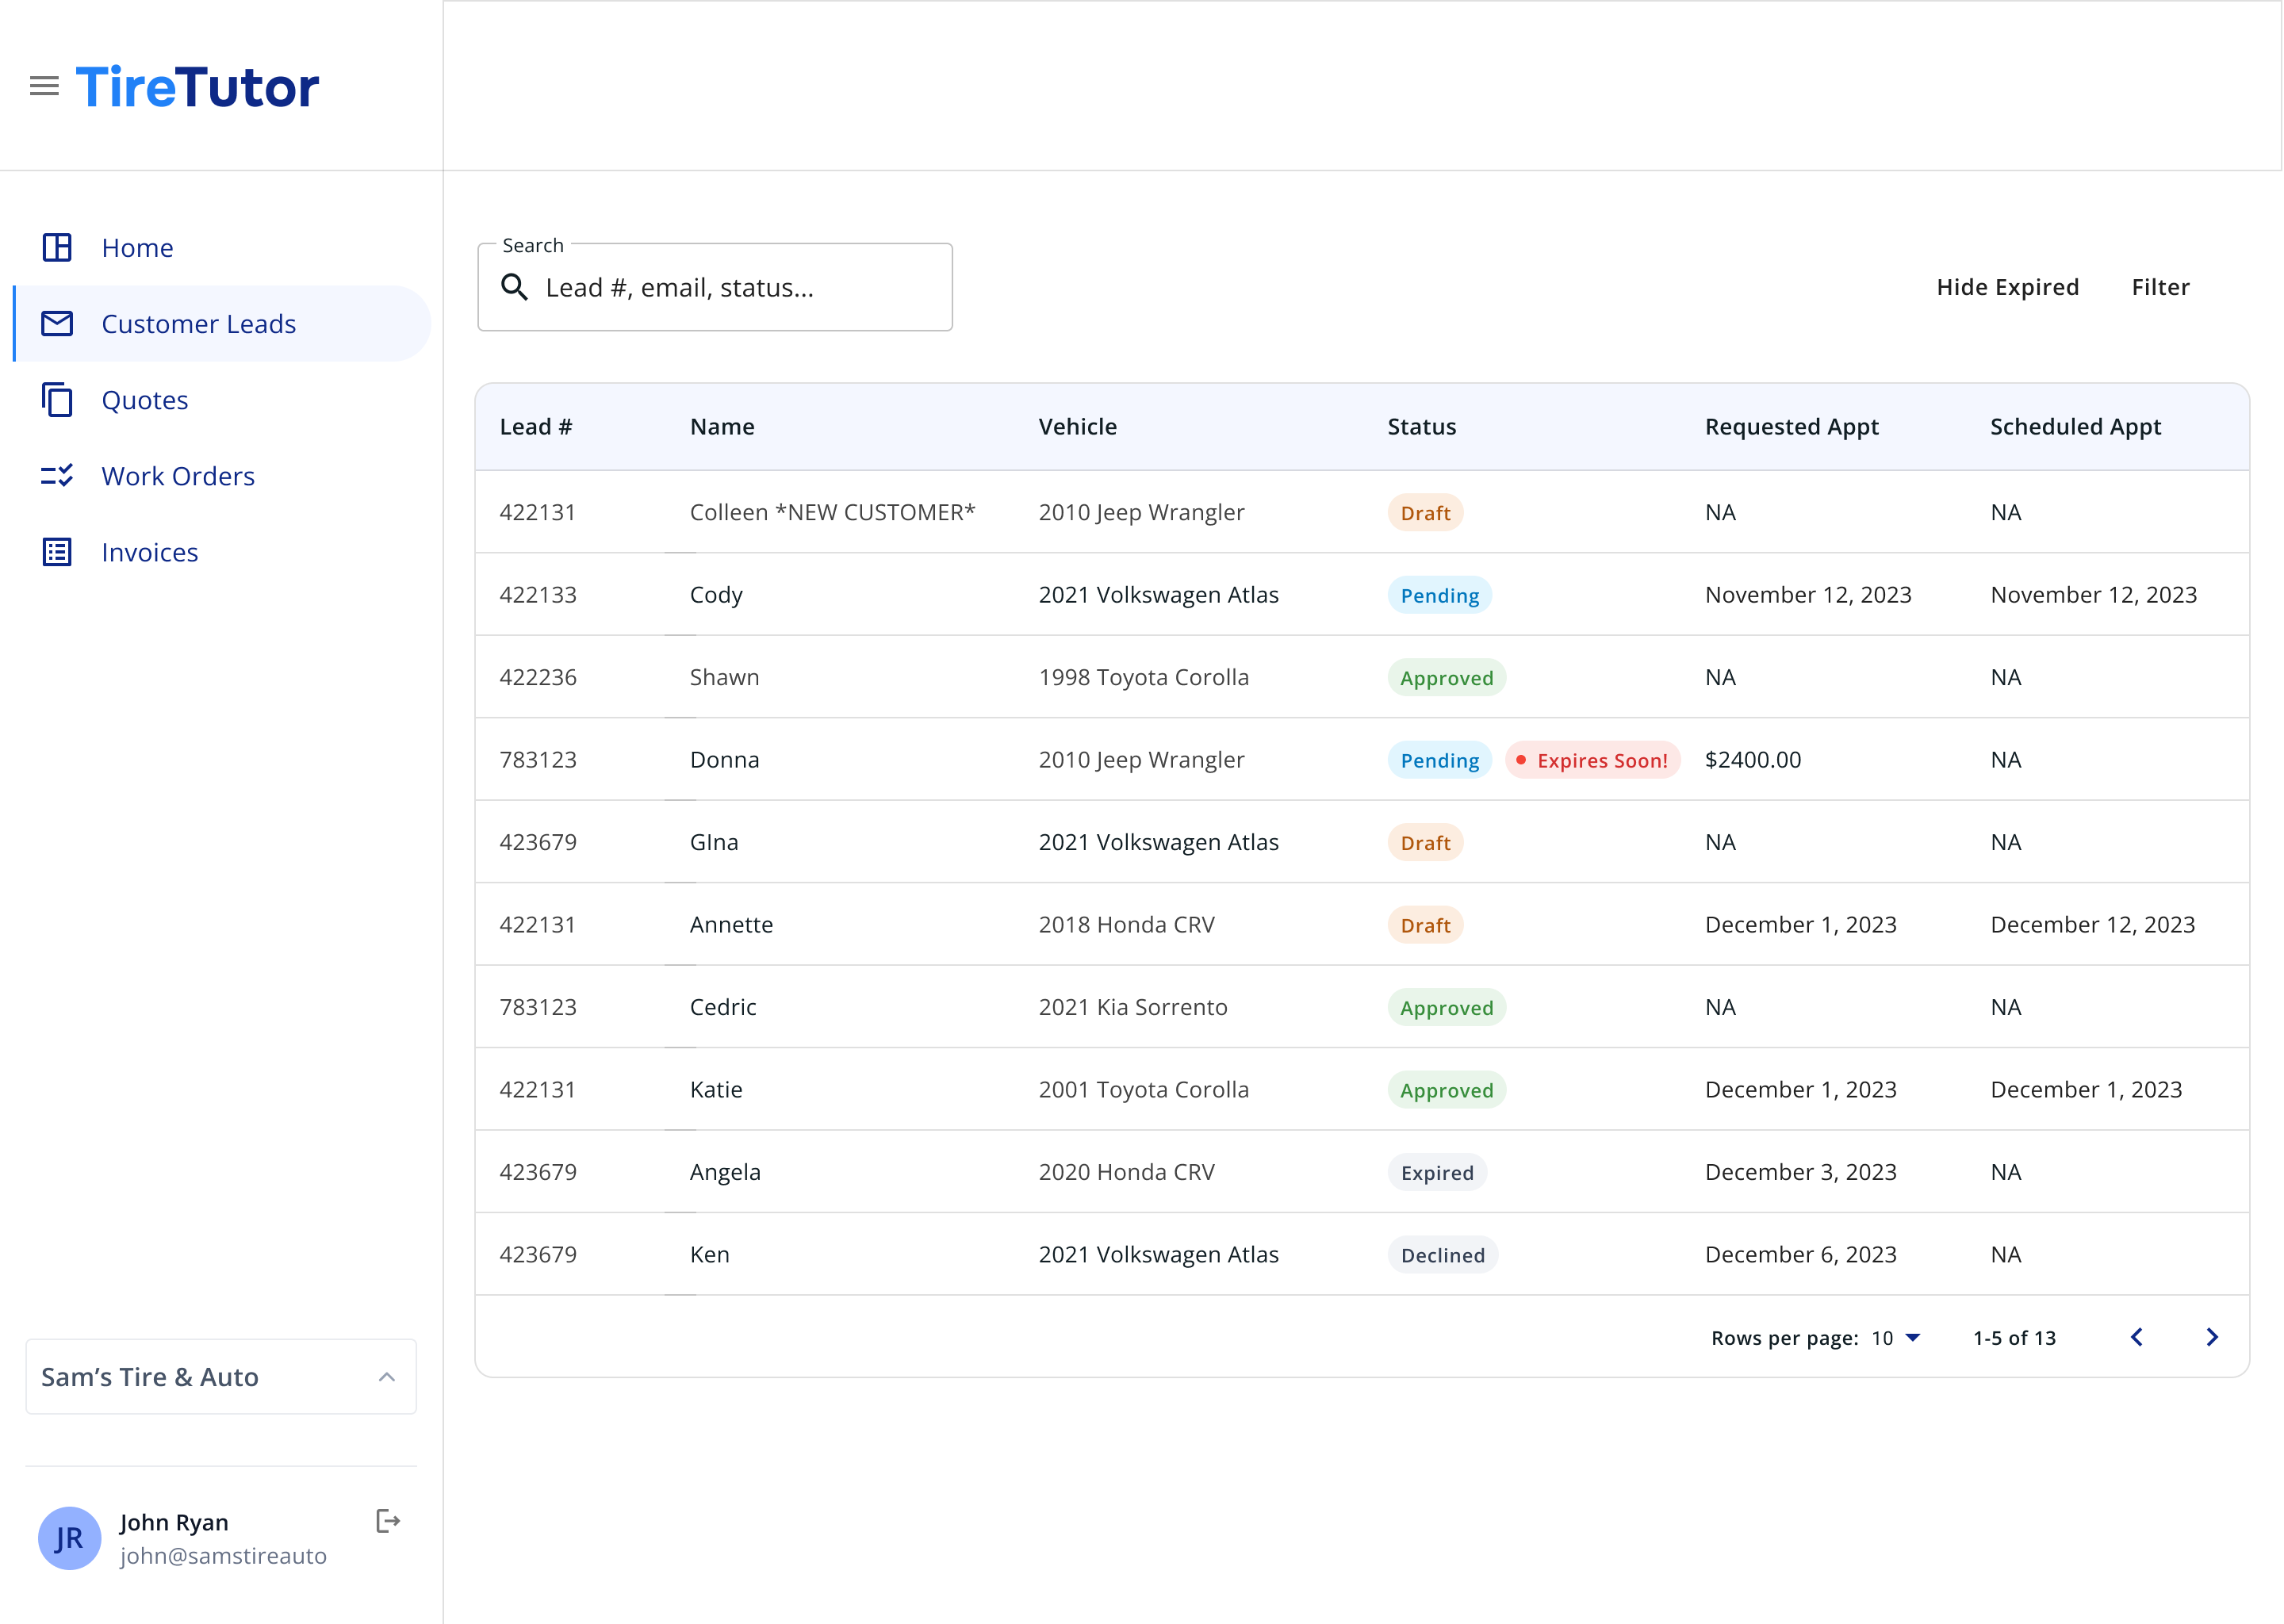The image size is (2284, 1624).
Task: Open Work Orders in the sidebar
Action: tap(178, 476)
